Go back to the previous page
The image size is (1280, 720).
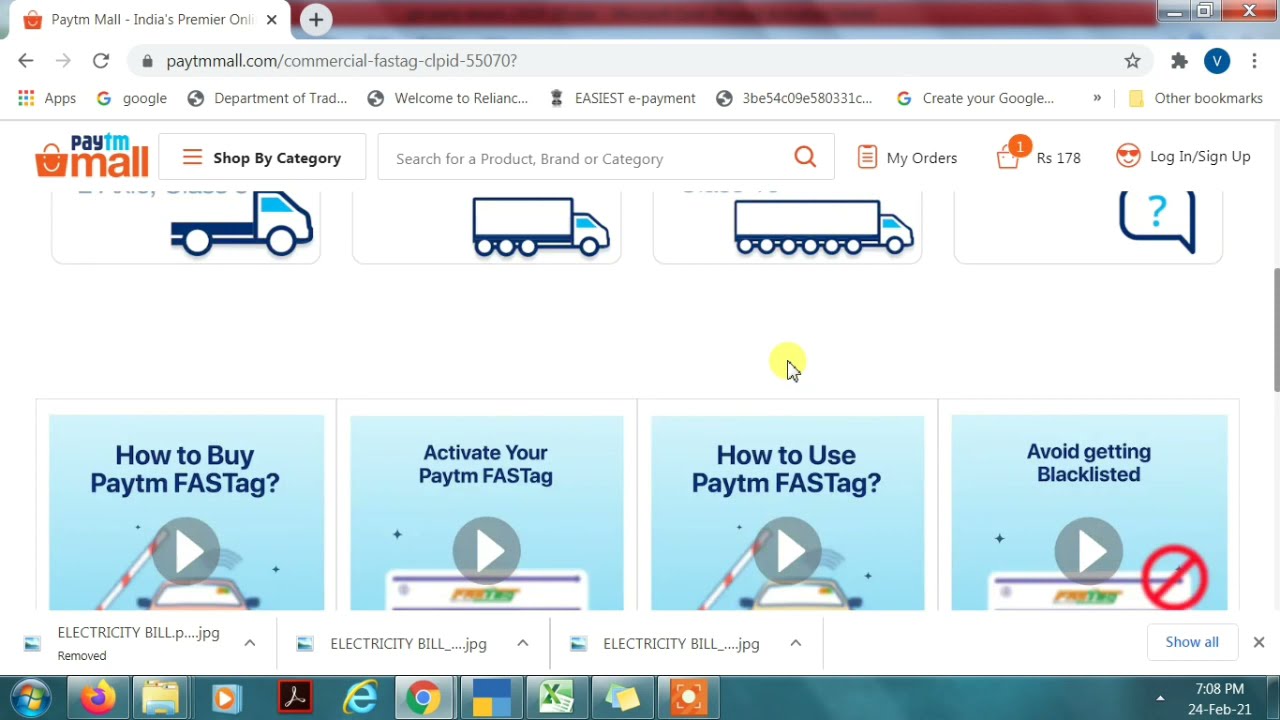tap(26, 61)
